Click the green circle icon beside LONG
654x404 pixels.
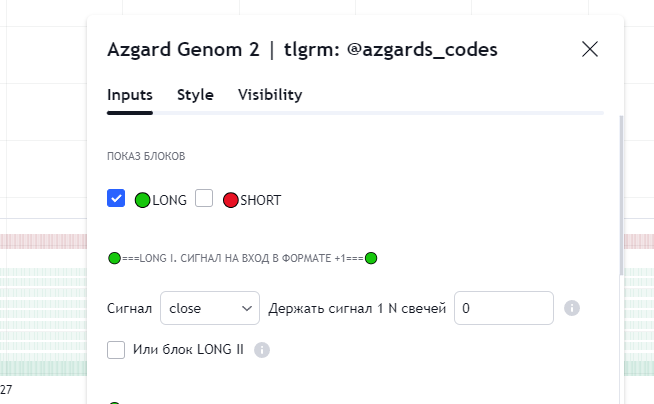coord(143,200)
